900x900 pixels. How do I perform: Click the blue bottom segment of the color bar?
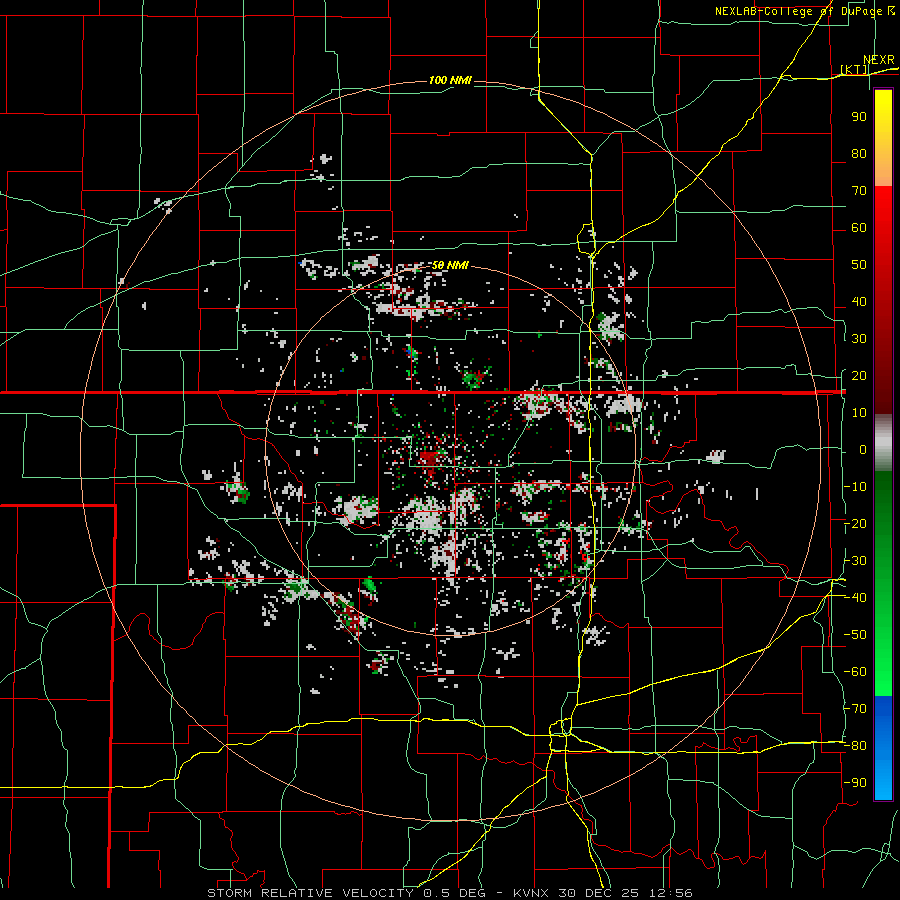tap(883, 748)
